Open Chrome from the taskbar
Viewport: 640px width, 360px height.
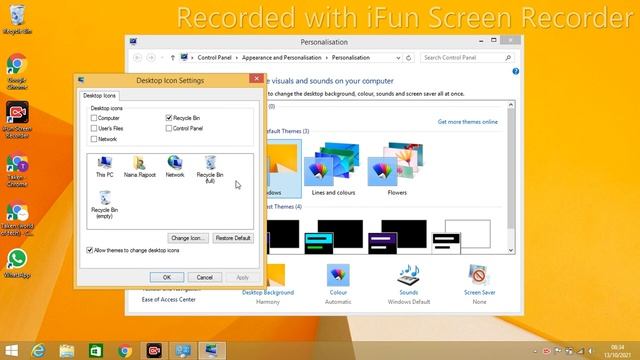click(x=125, y=351)
